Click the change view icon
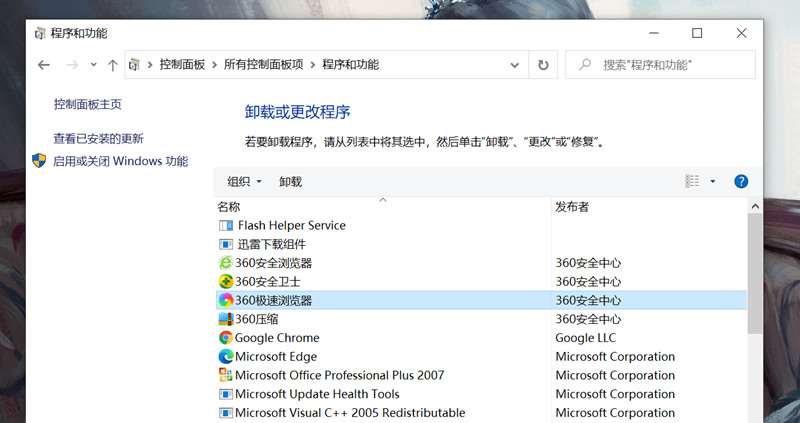The image size is (800, 423). [692, 181]
